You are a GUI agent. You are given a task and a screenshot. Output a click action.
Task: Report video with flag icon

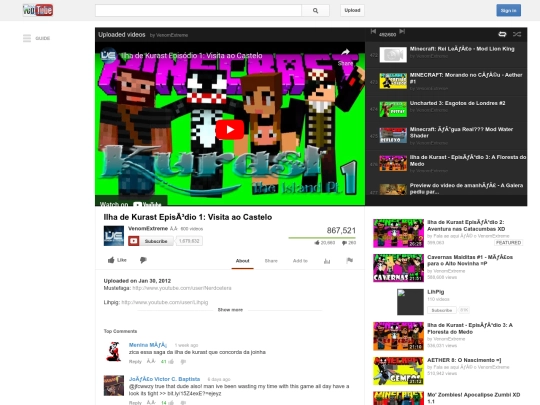pyautogui.click(x=350, y=261)
